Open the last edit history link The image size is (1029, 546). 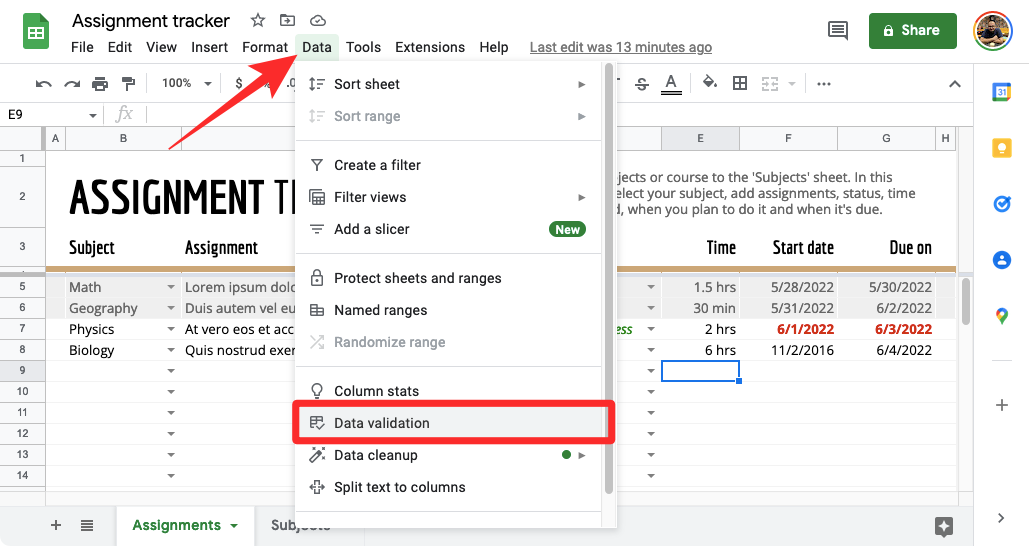tap(620, 47)
